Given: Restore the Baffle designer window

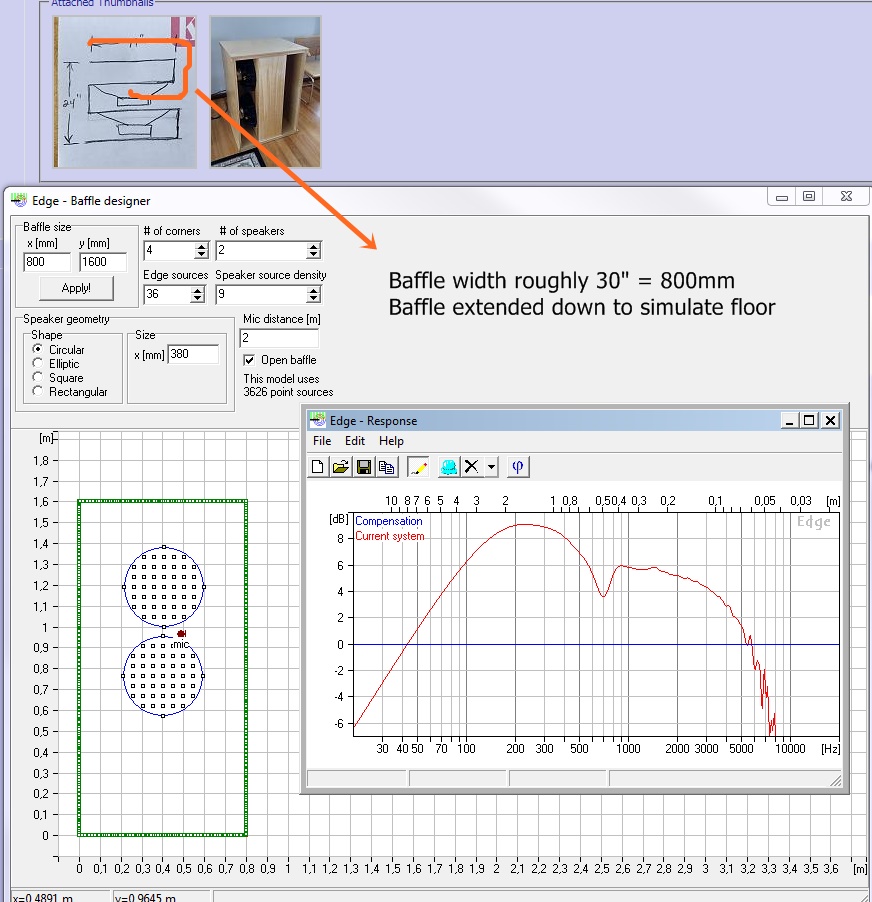Looking at the screenshot, I should tap(809, 197).
